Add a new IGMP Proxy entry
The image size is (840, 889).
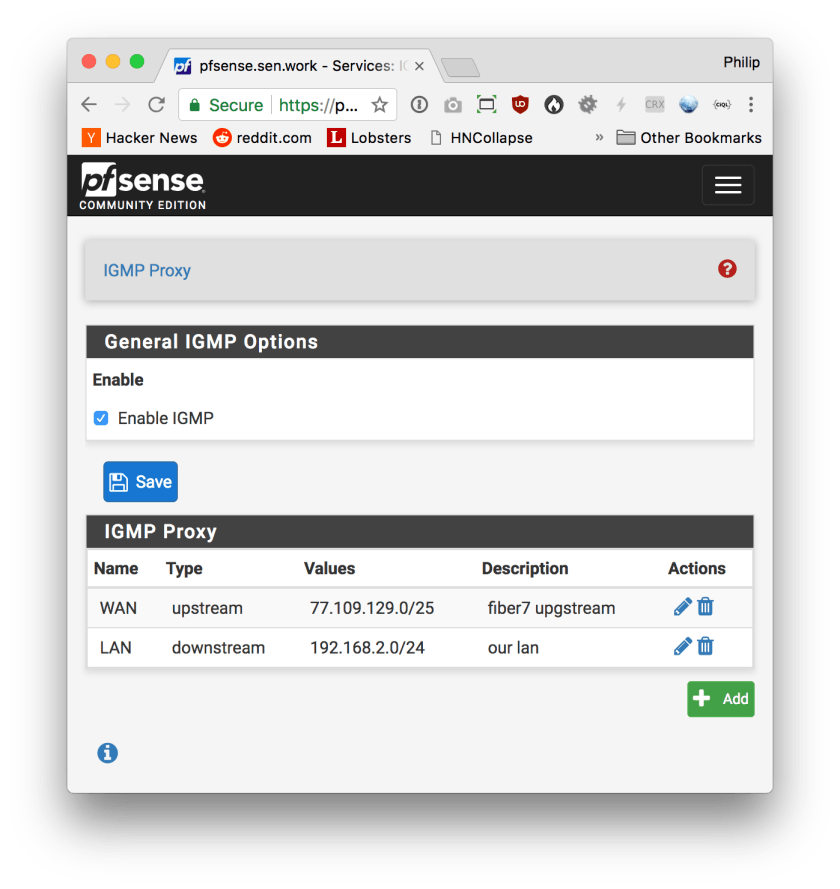point(720,699)
